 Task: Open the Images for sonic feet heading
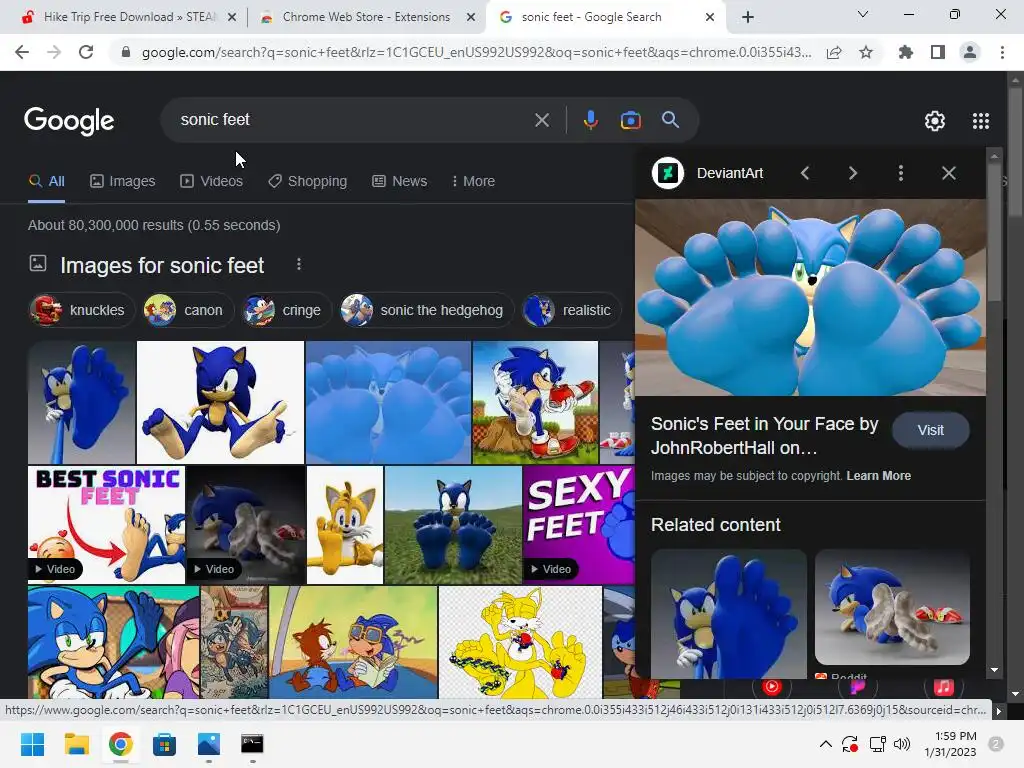(162, 265)
